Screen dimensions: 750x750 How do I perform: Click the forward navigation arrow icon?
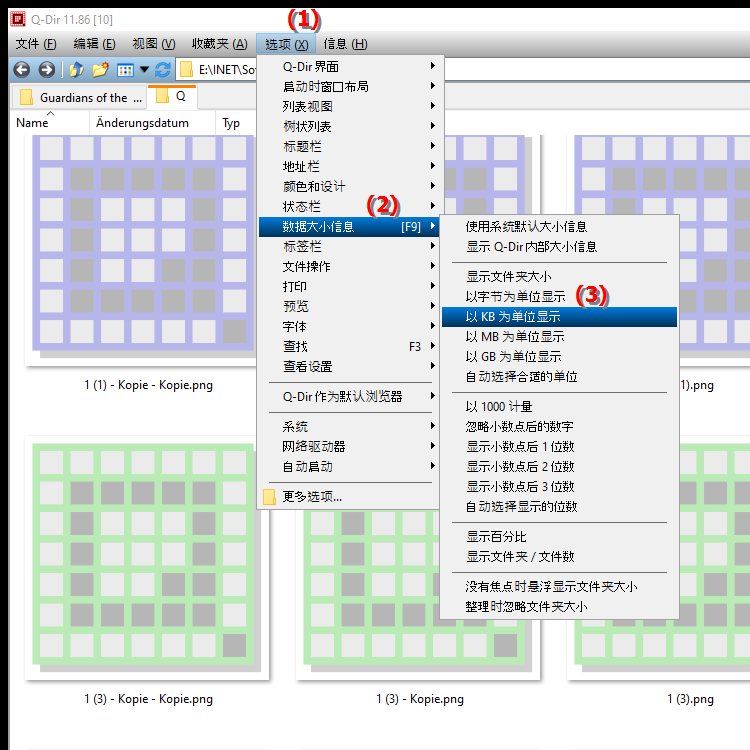pos(46,70)
